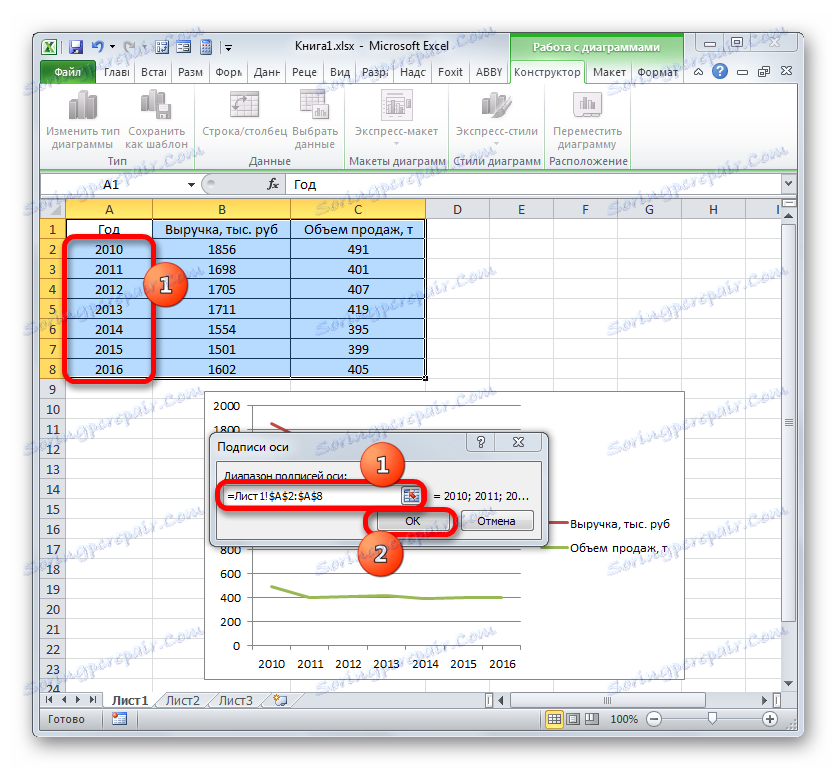The height and width of the screenshot is (770, 837).
Task: Click the 100% zoom level
Action: 624,719
